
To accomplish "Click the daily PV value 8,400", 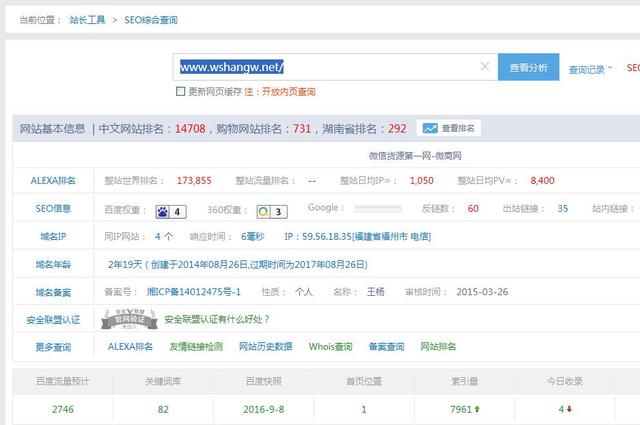I will tap(542, 180).
